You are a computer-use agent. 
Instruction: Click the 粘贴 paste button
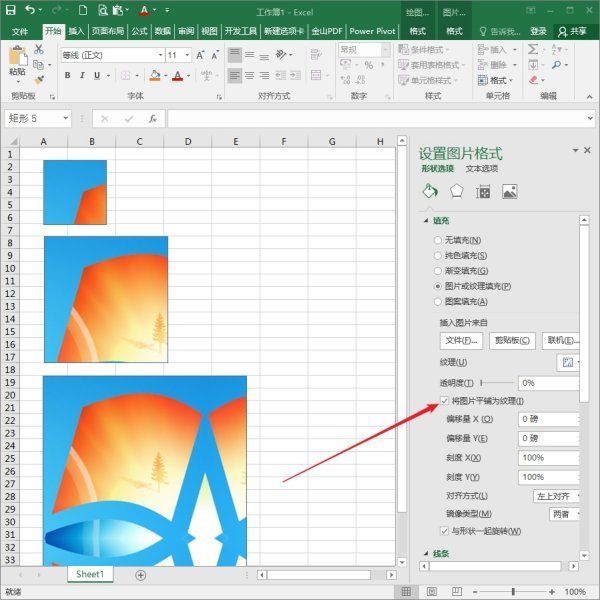click(18, 64)
